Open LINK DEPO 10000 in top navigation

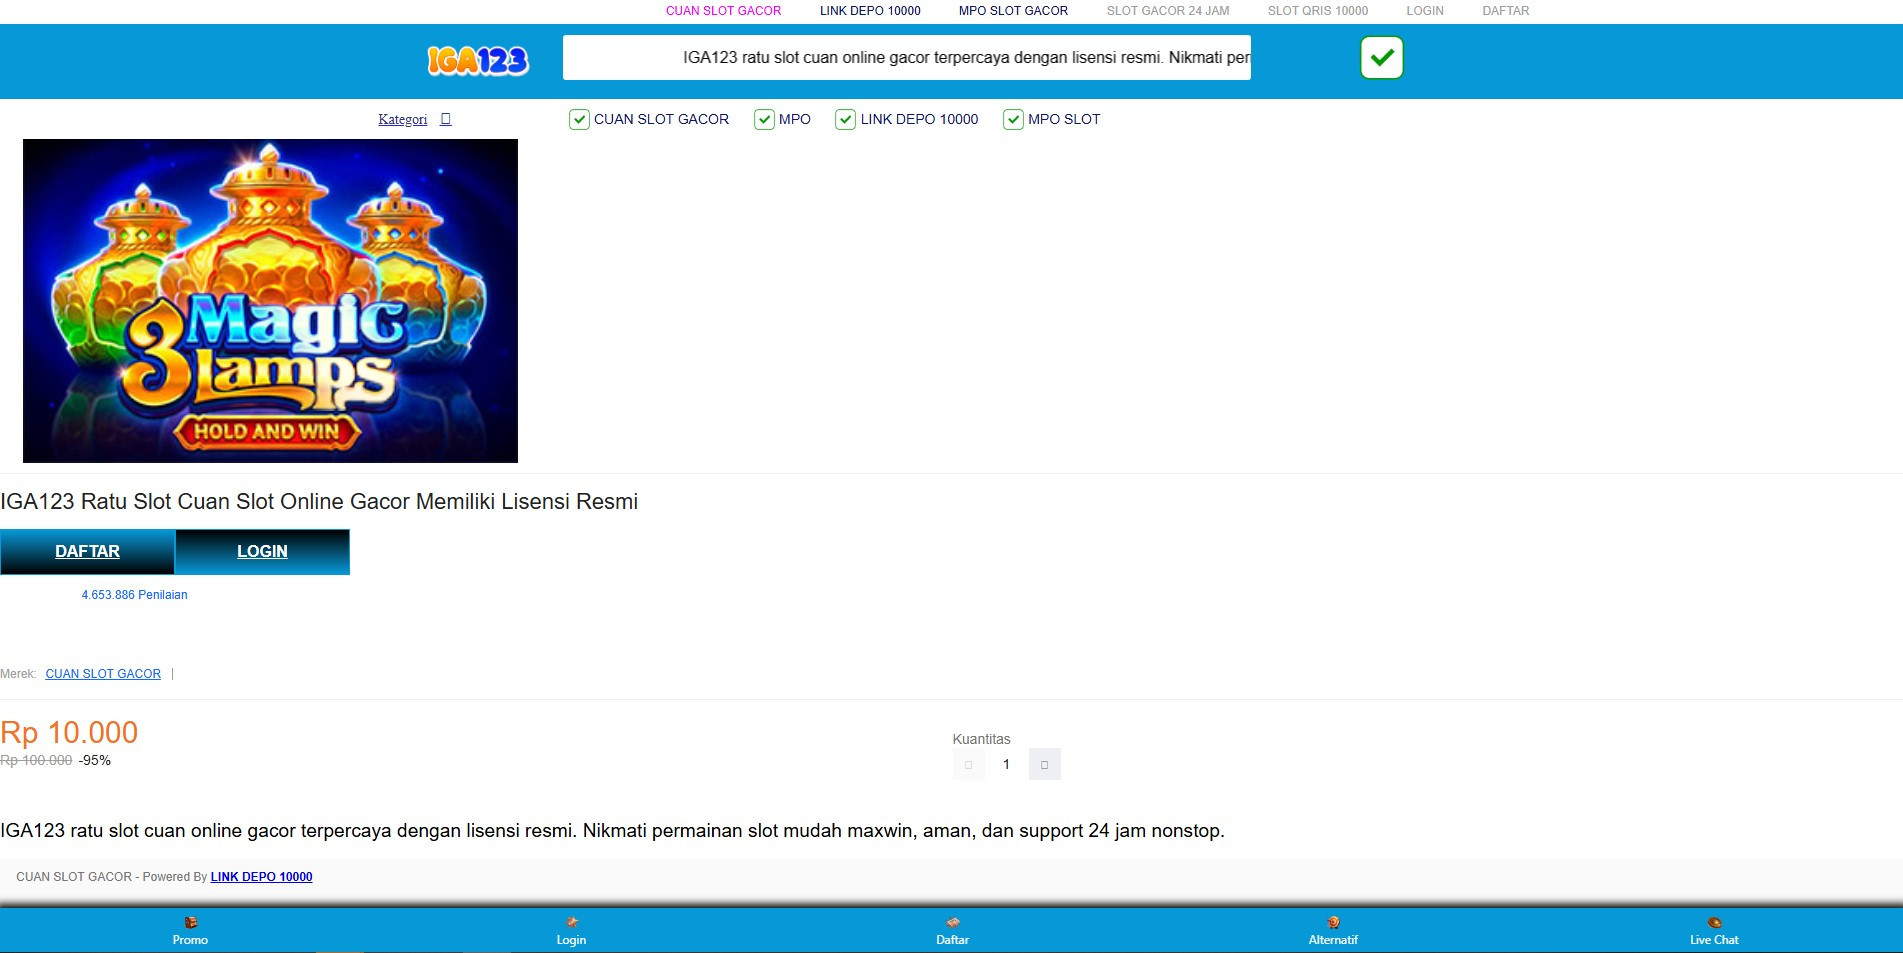pyautogui.click(x=870, y=11)
